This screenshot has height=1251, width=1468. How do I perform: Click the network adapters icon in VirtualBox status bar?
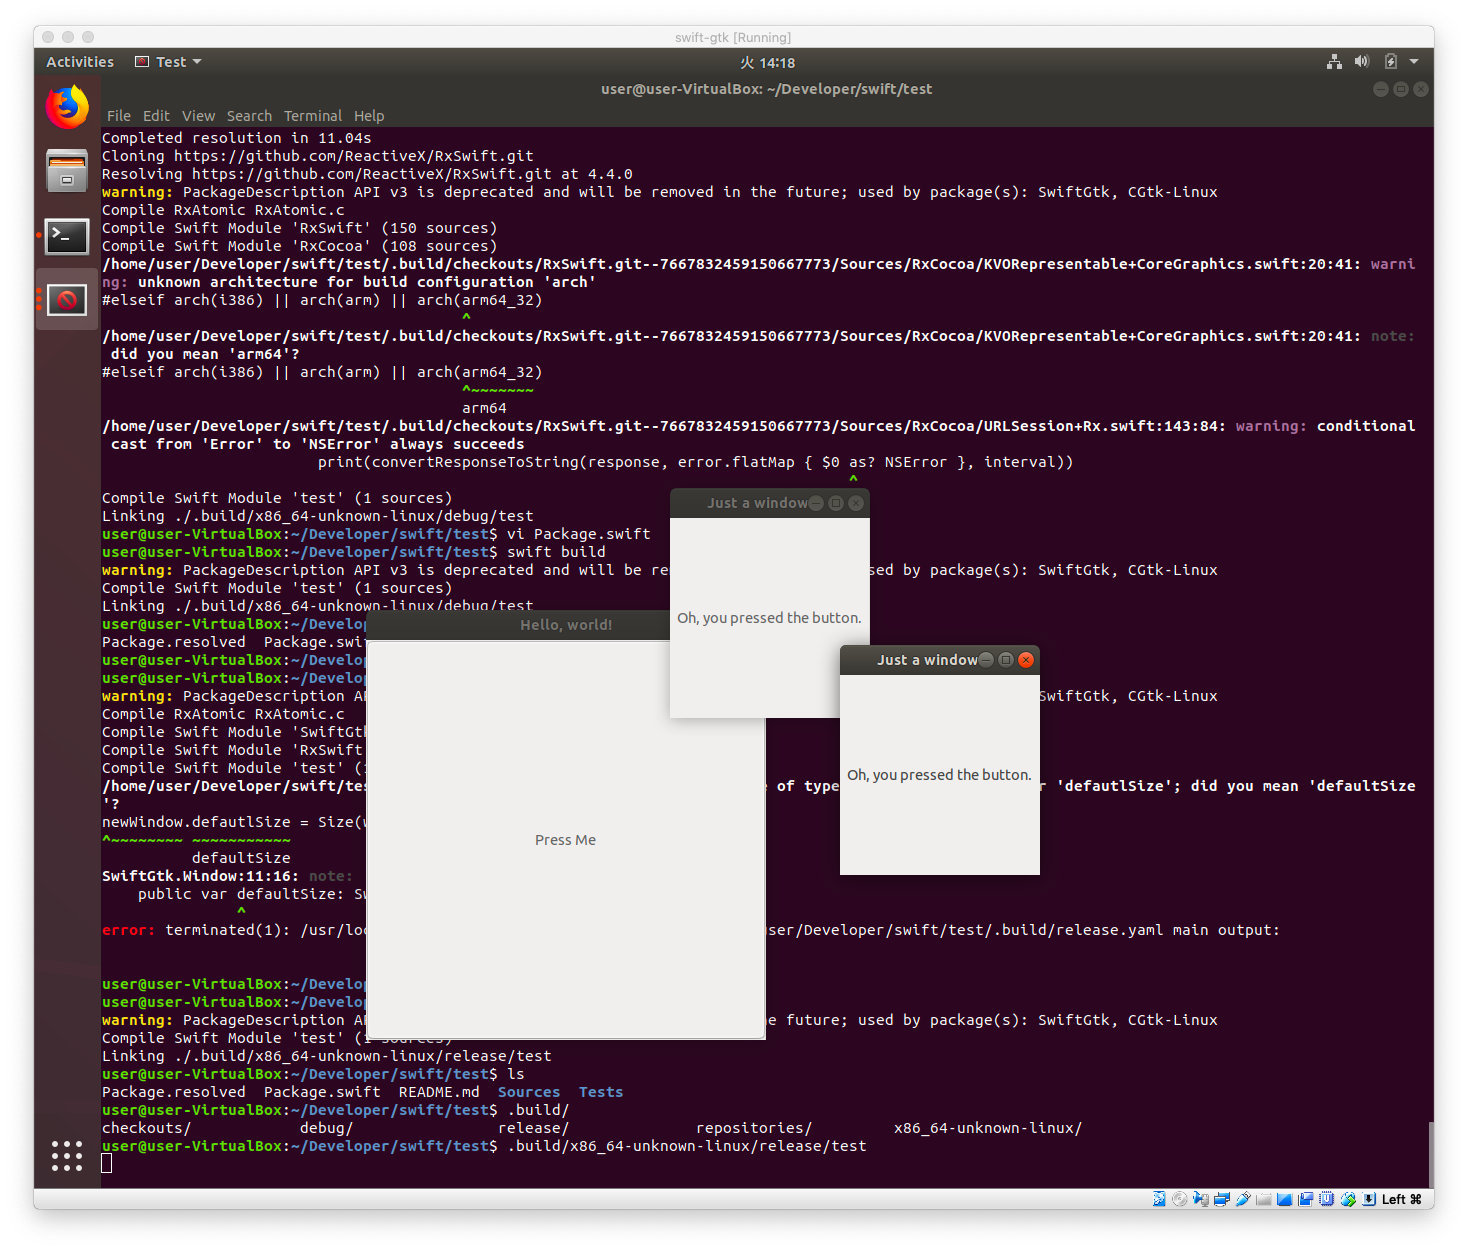1222,1198
